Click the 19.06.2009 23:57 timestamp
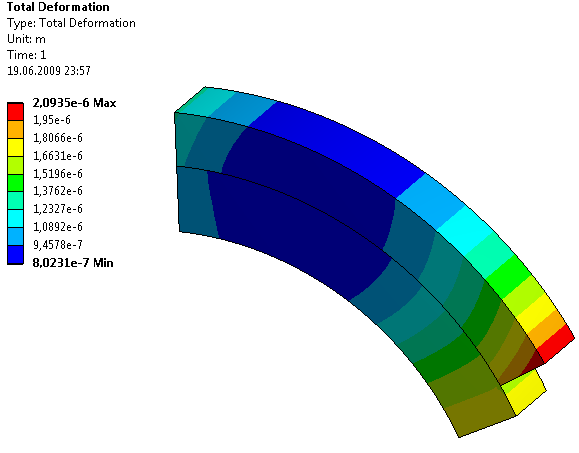 49,71
